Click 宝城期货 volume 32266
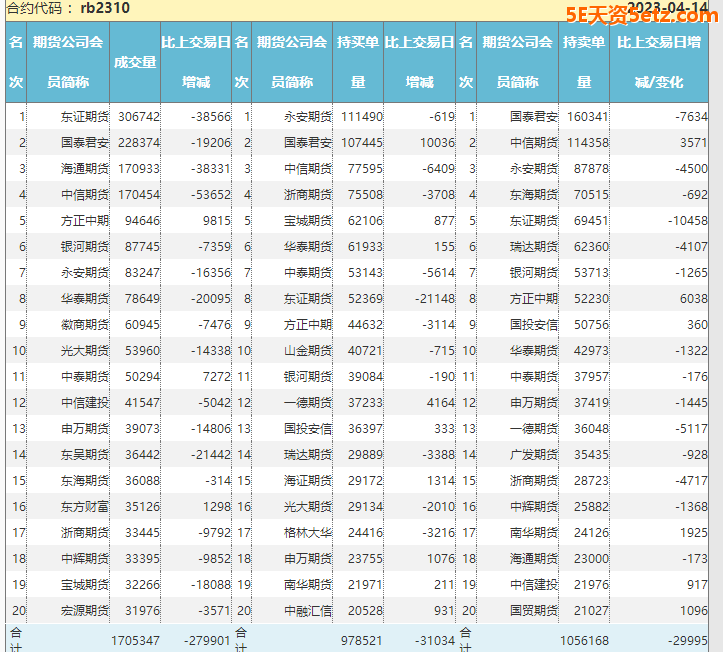 [142, 585]
